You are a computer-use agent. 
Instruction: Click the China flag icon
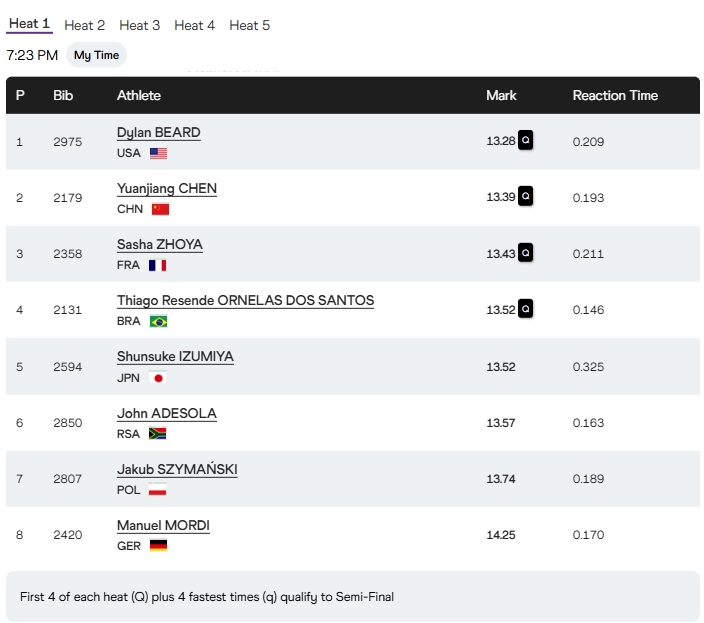coord(160,209)
